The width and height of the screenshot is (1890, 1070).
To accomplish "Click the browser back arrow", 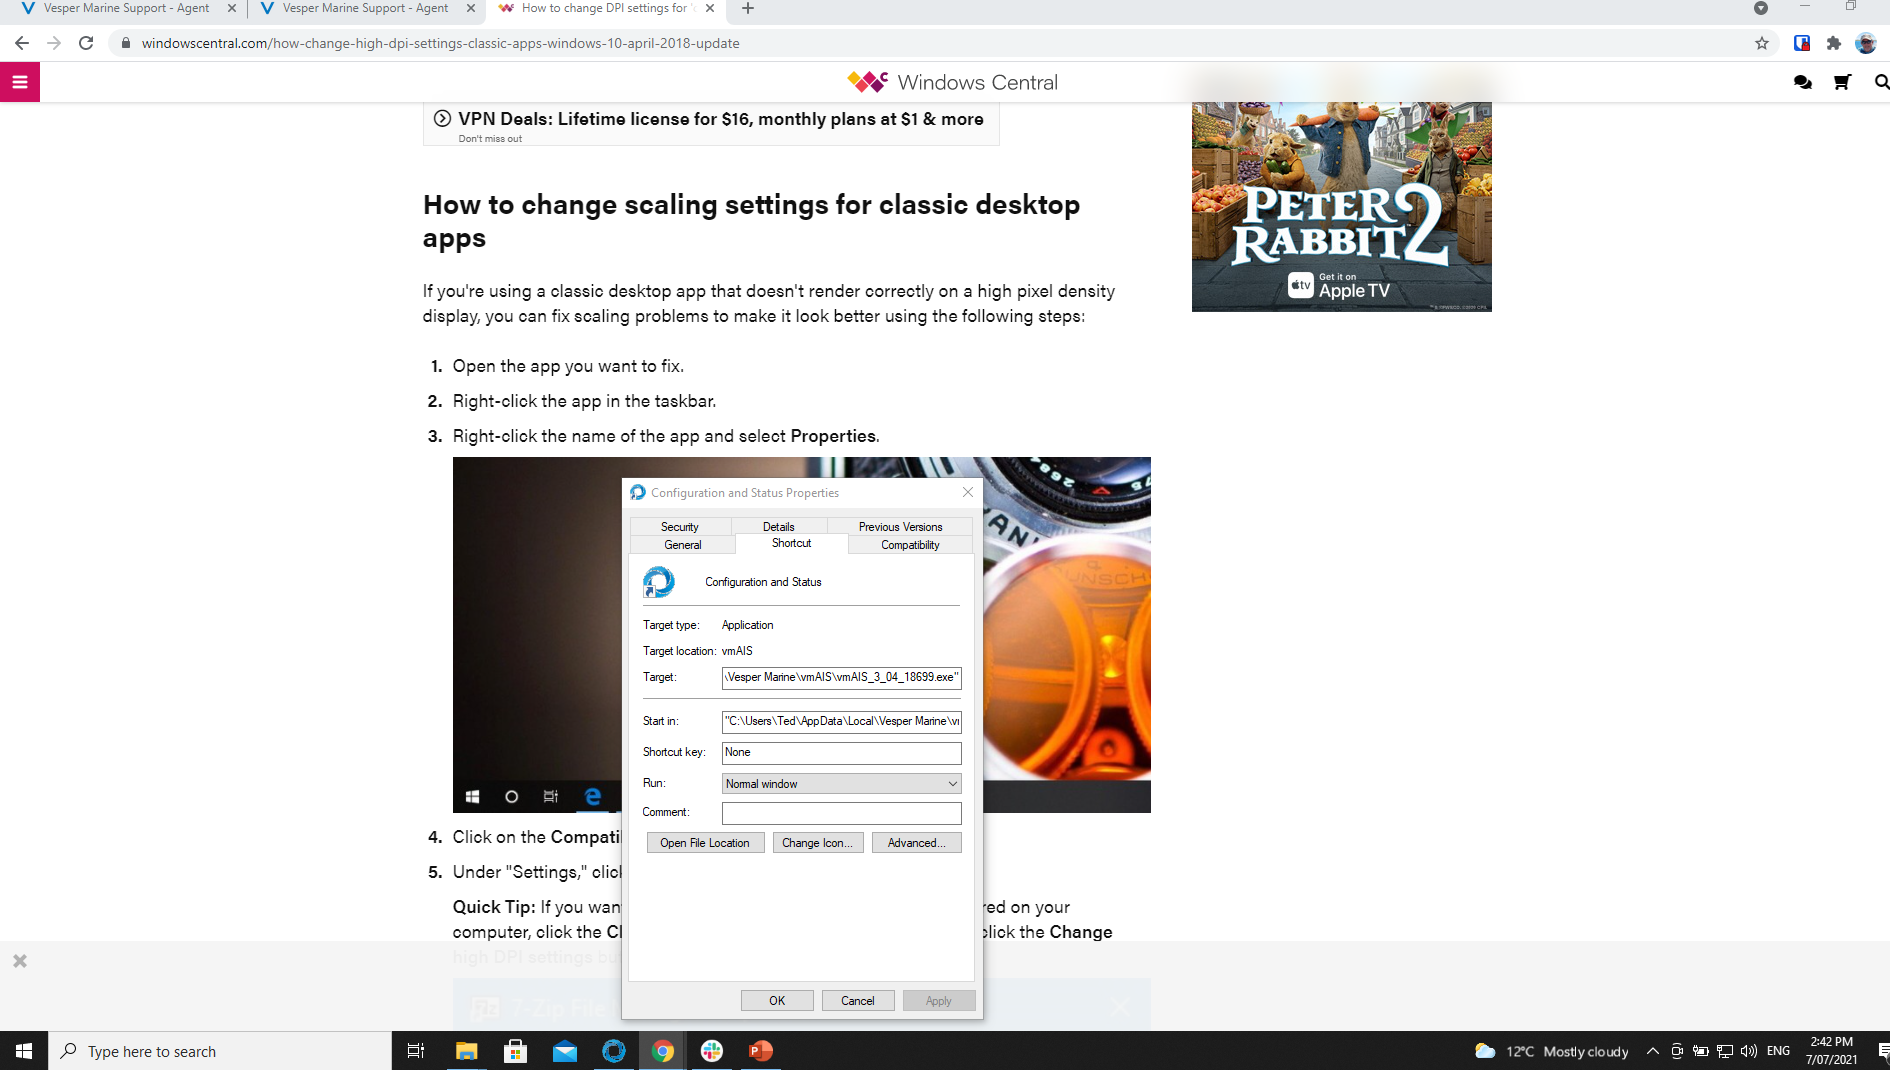I will [22, 43].
